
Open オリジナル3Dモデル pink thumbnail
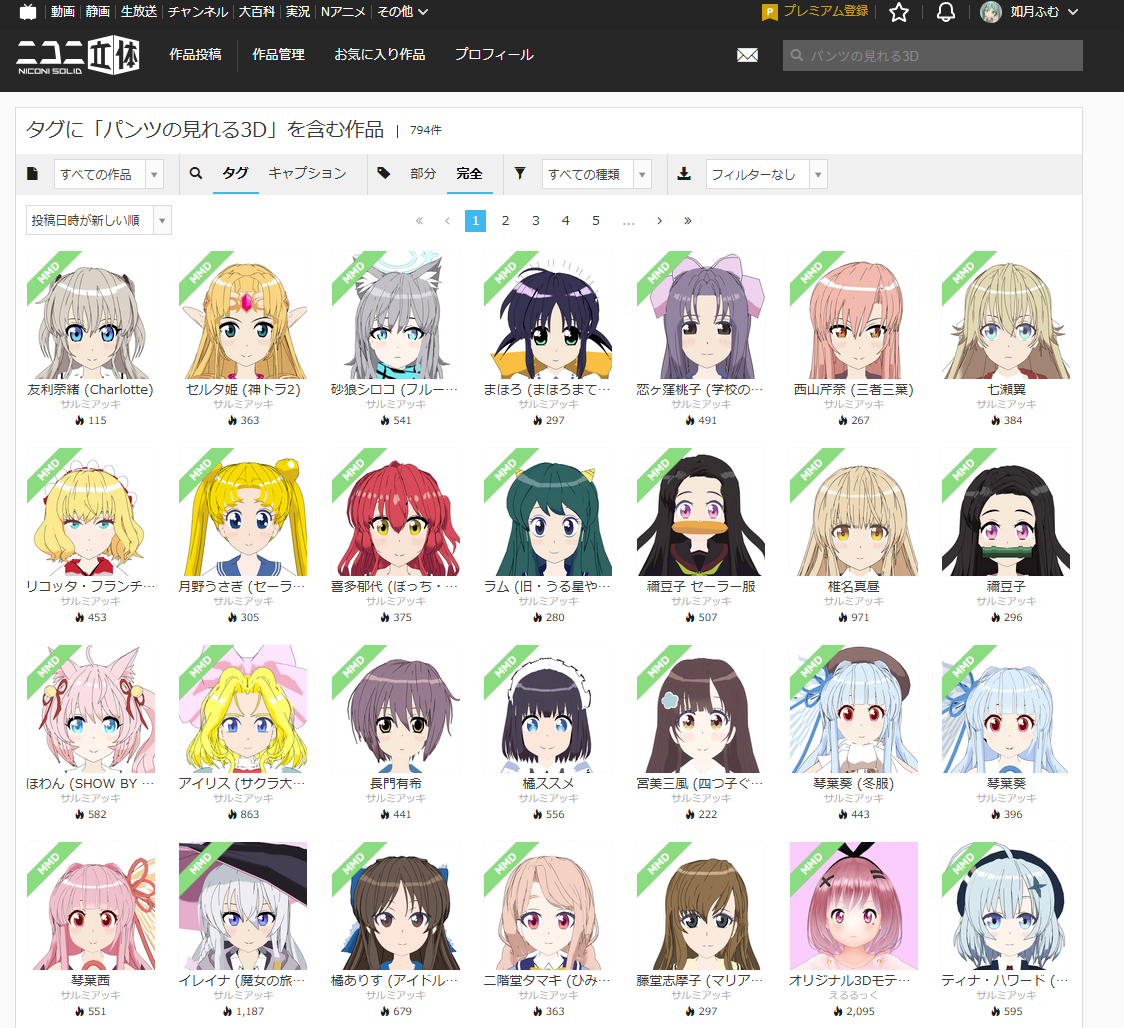854,906
